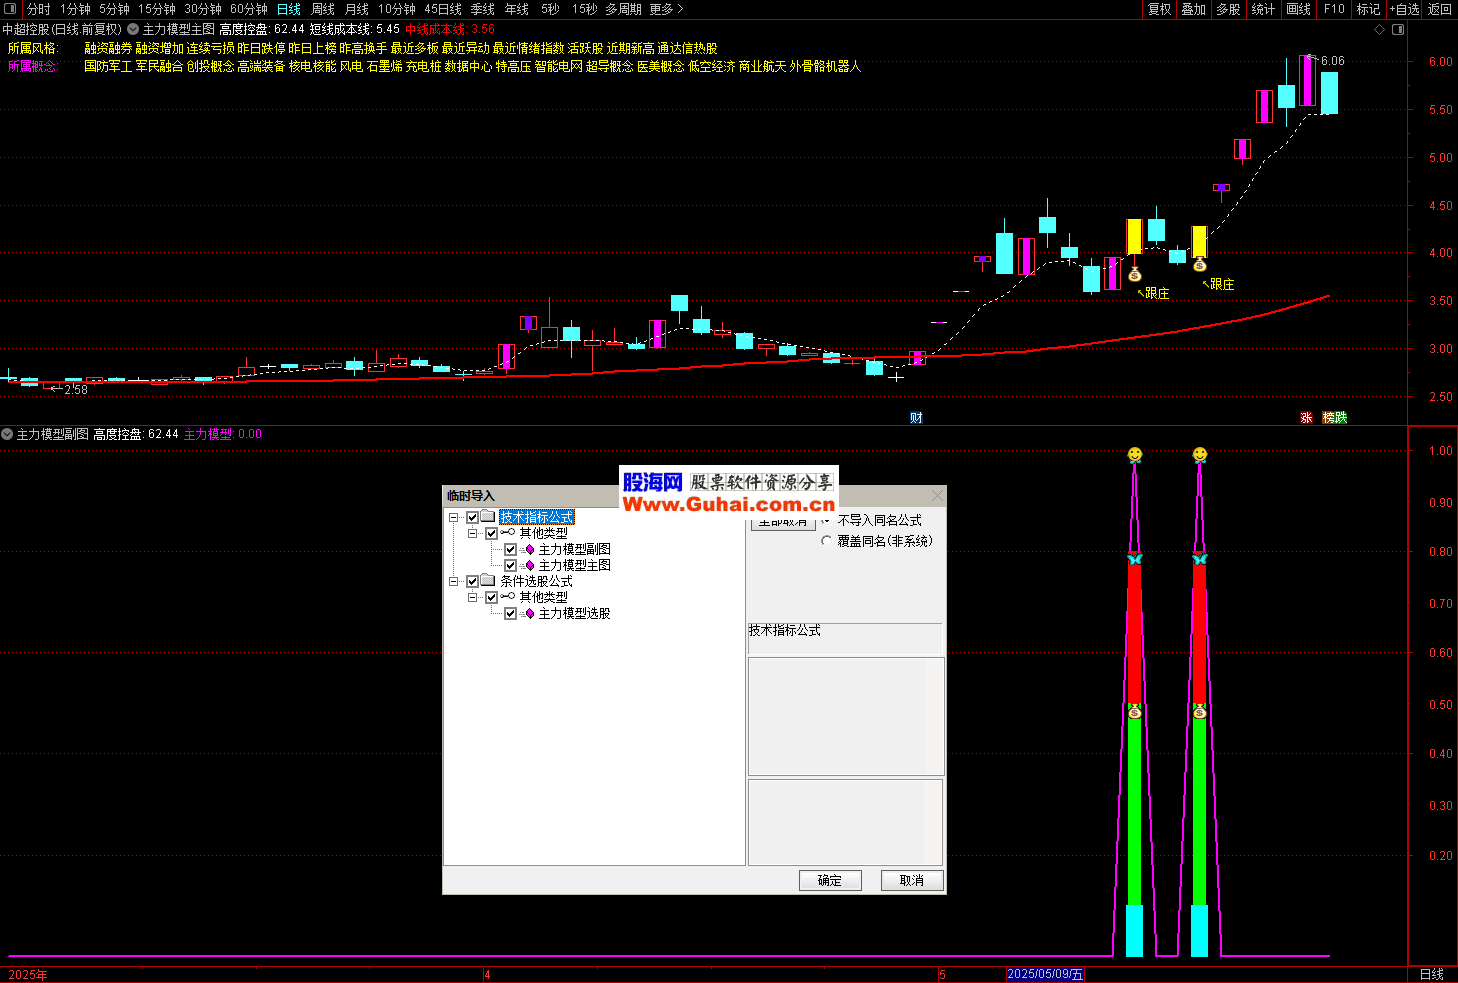Switch to the 60分钟 period tab
The width and height of the screenshot is (1458, 983).
click(249, 9)
